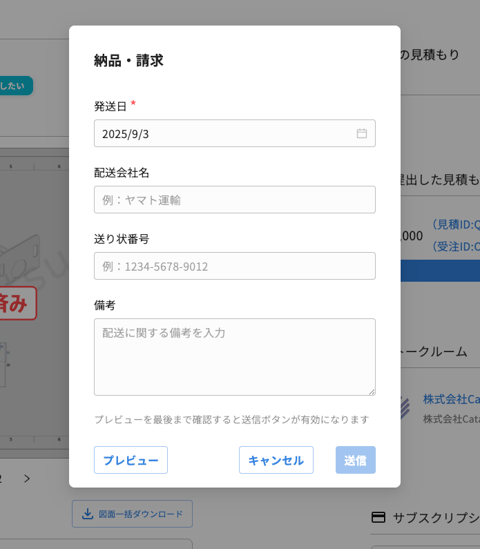Grab the 備考 textarea resize handle
Screen dimensions: 480x549
pos(372,392)
